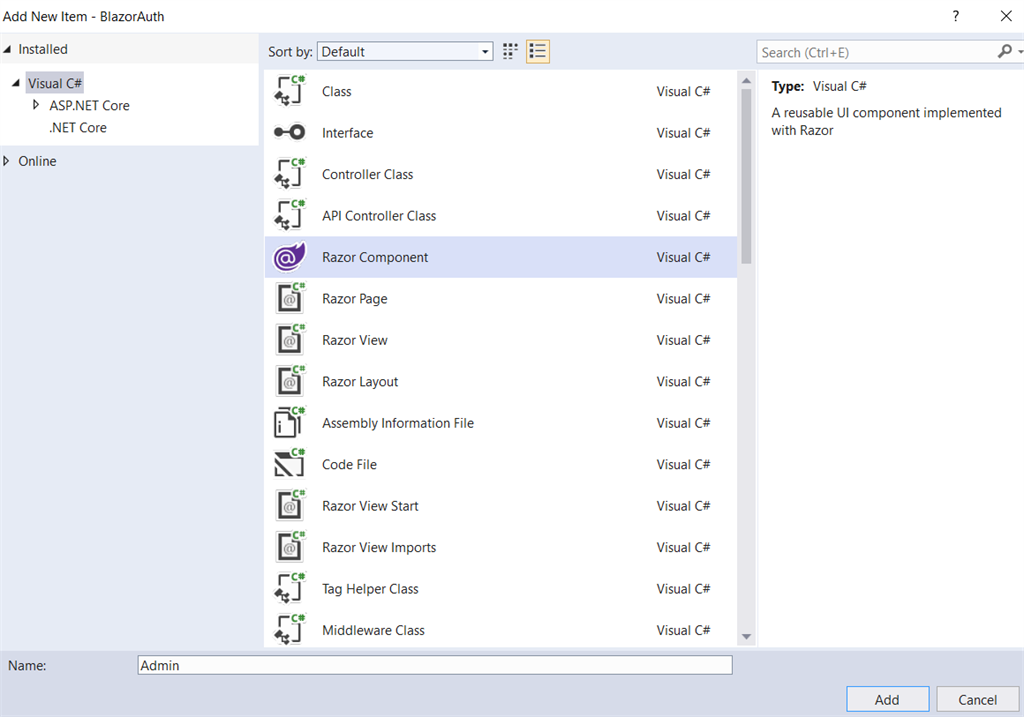
Task: Pick the Controller Class template
Action: point(289,174)
